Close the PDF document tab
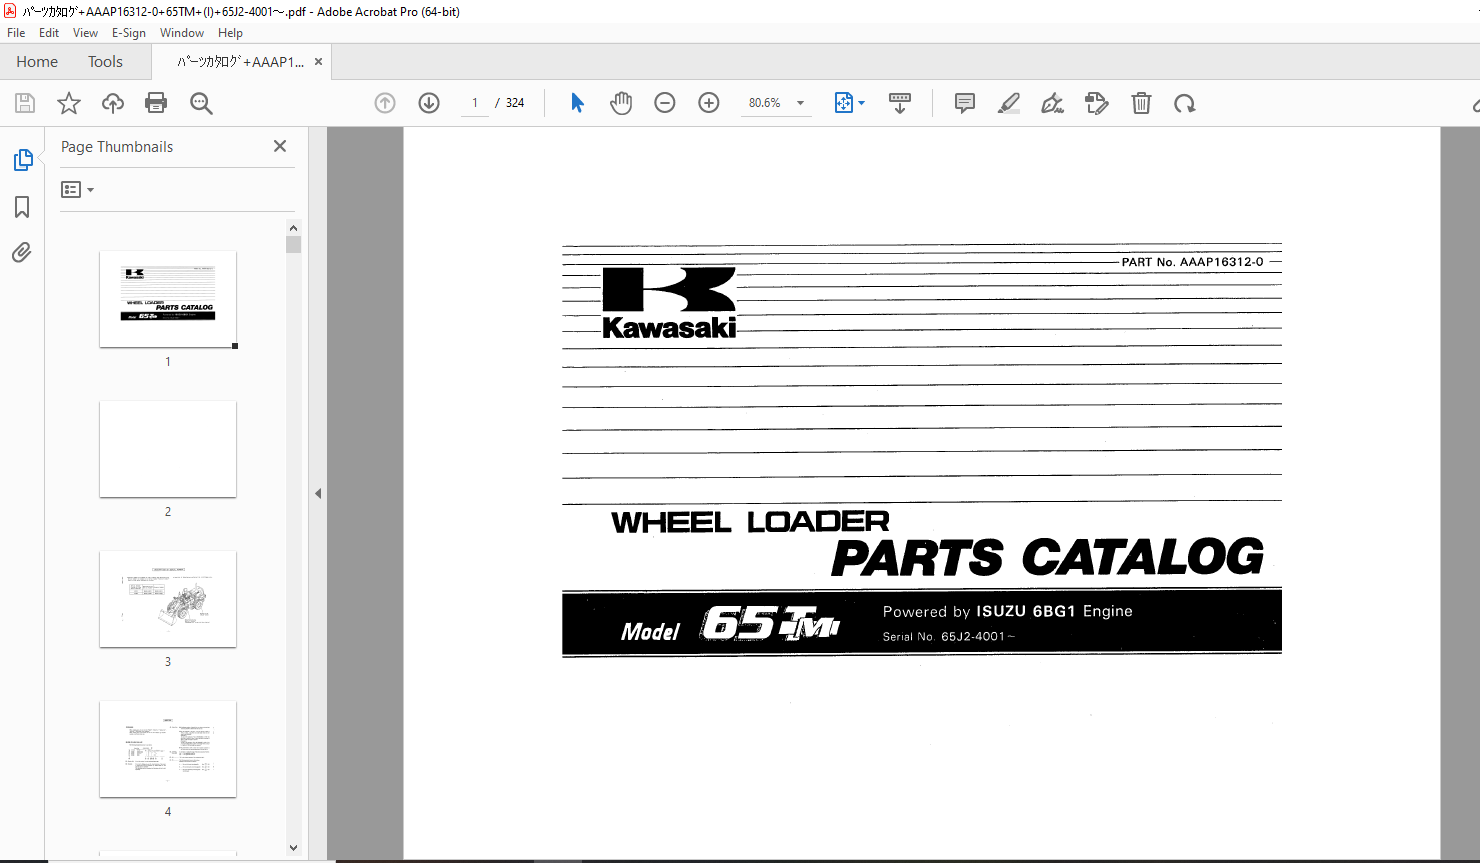This screenshot has width=1480, height=863. [x=319, y=62]
